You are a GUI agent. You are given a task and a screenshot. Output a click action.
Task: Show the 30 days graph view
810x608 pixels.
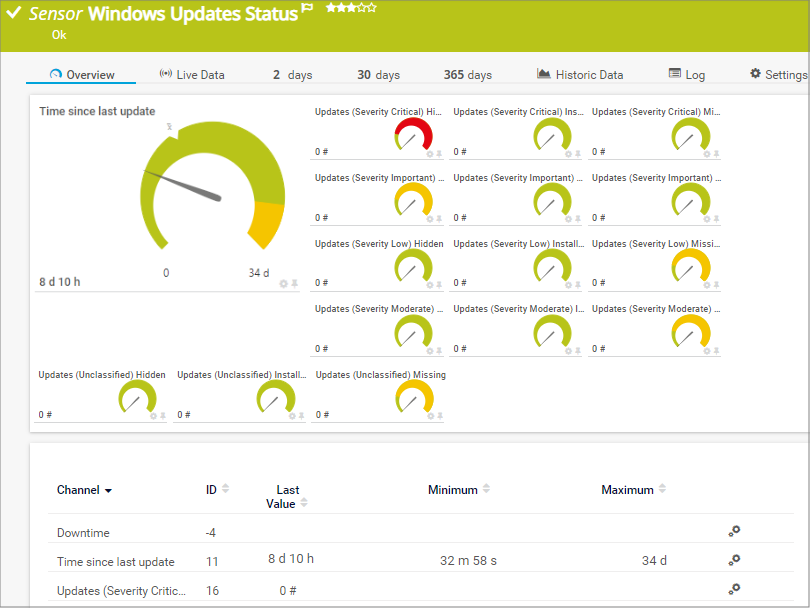[x=378, y=75]
